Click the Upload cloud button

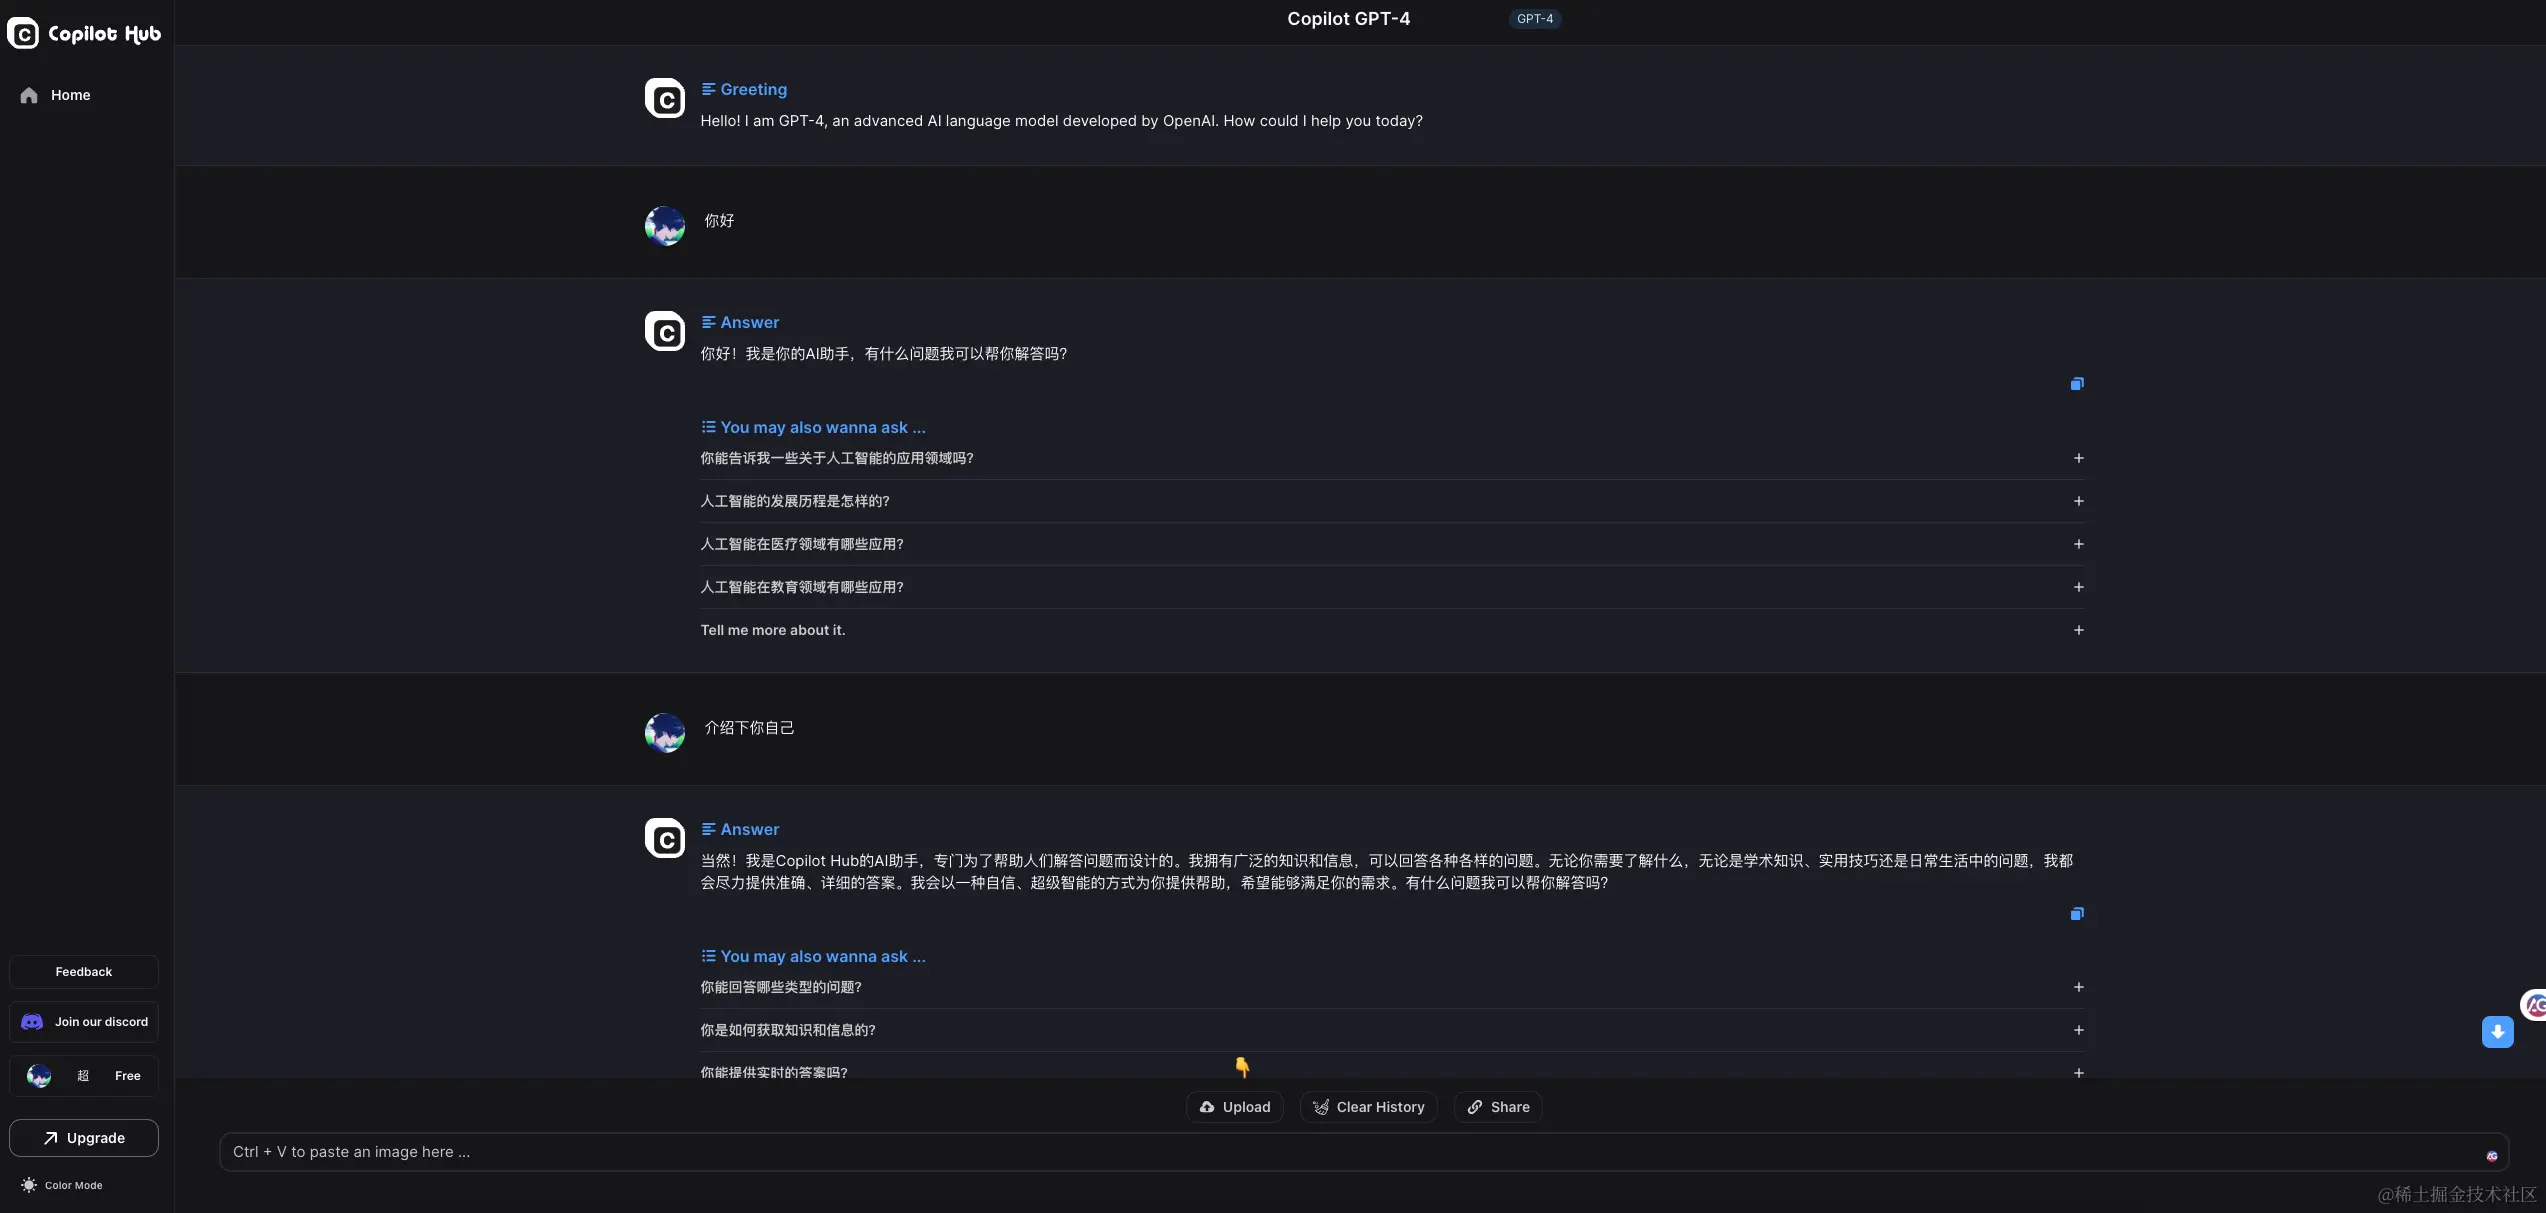(1235, 1107)
